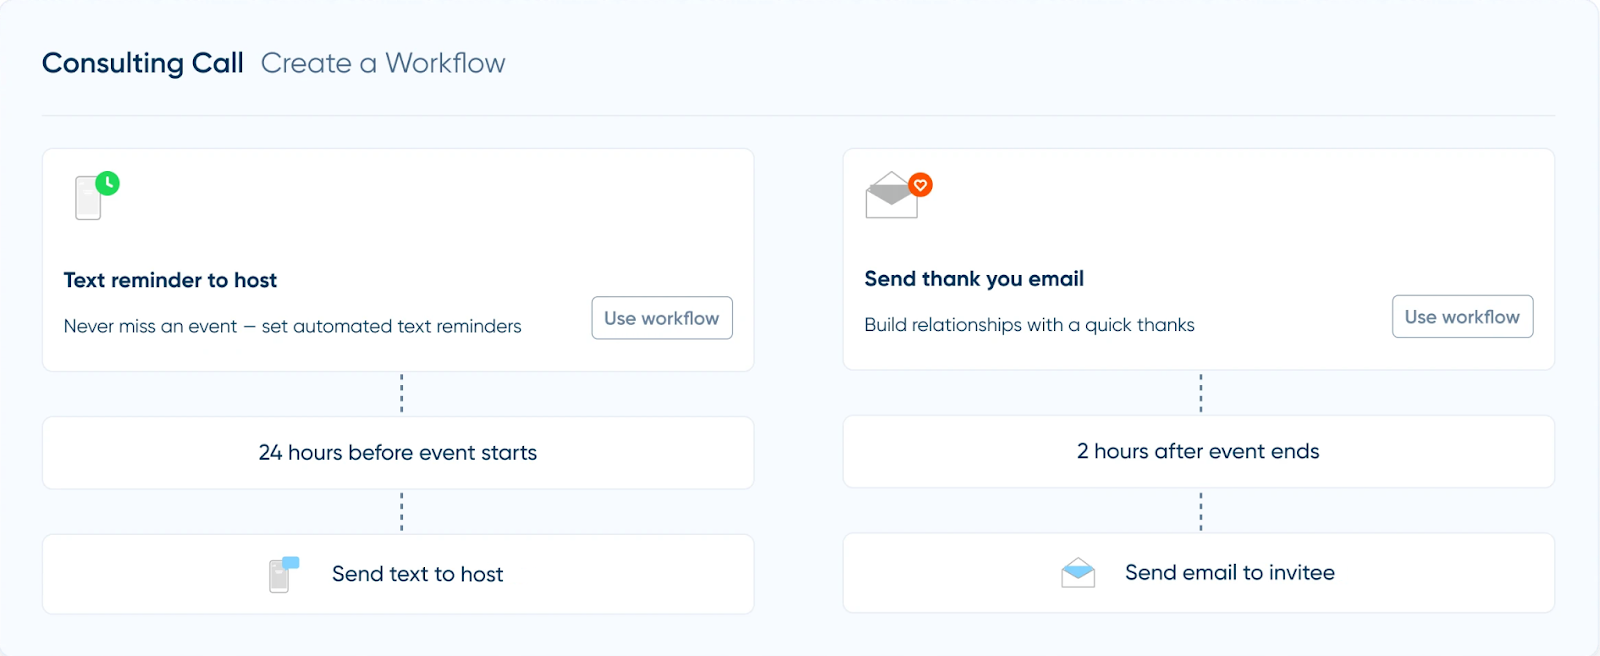The width and height of the screenshot is (1600, 656).
Task: Click the Create a Workflow heading
Action: [383, 63]
